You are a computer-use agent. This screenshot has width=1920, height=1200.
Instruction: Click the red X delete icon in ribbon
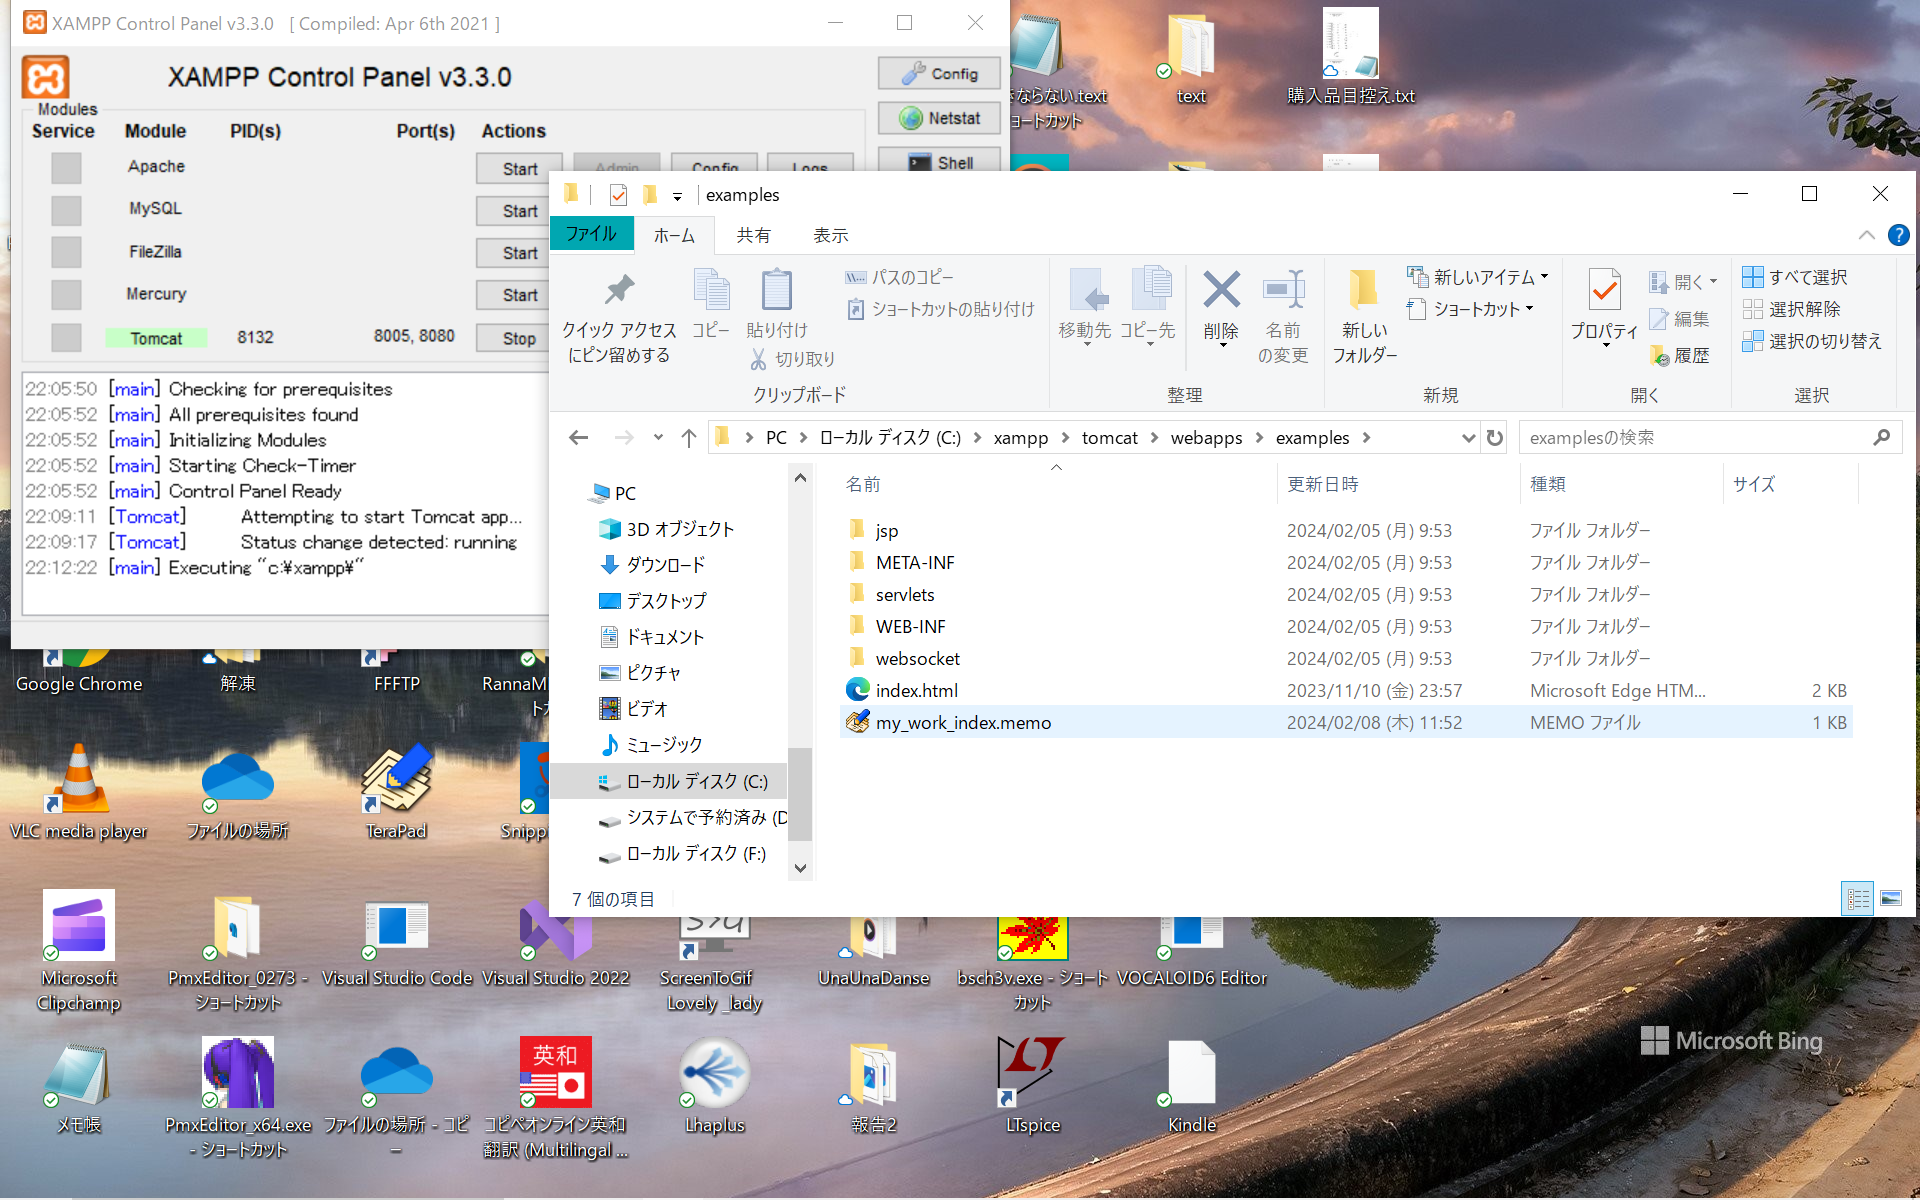click(1221, 291)
